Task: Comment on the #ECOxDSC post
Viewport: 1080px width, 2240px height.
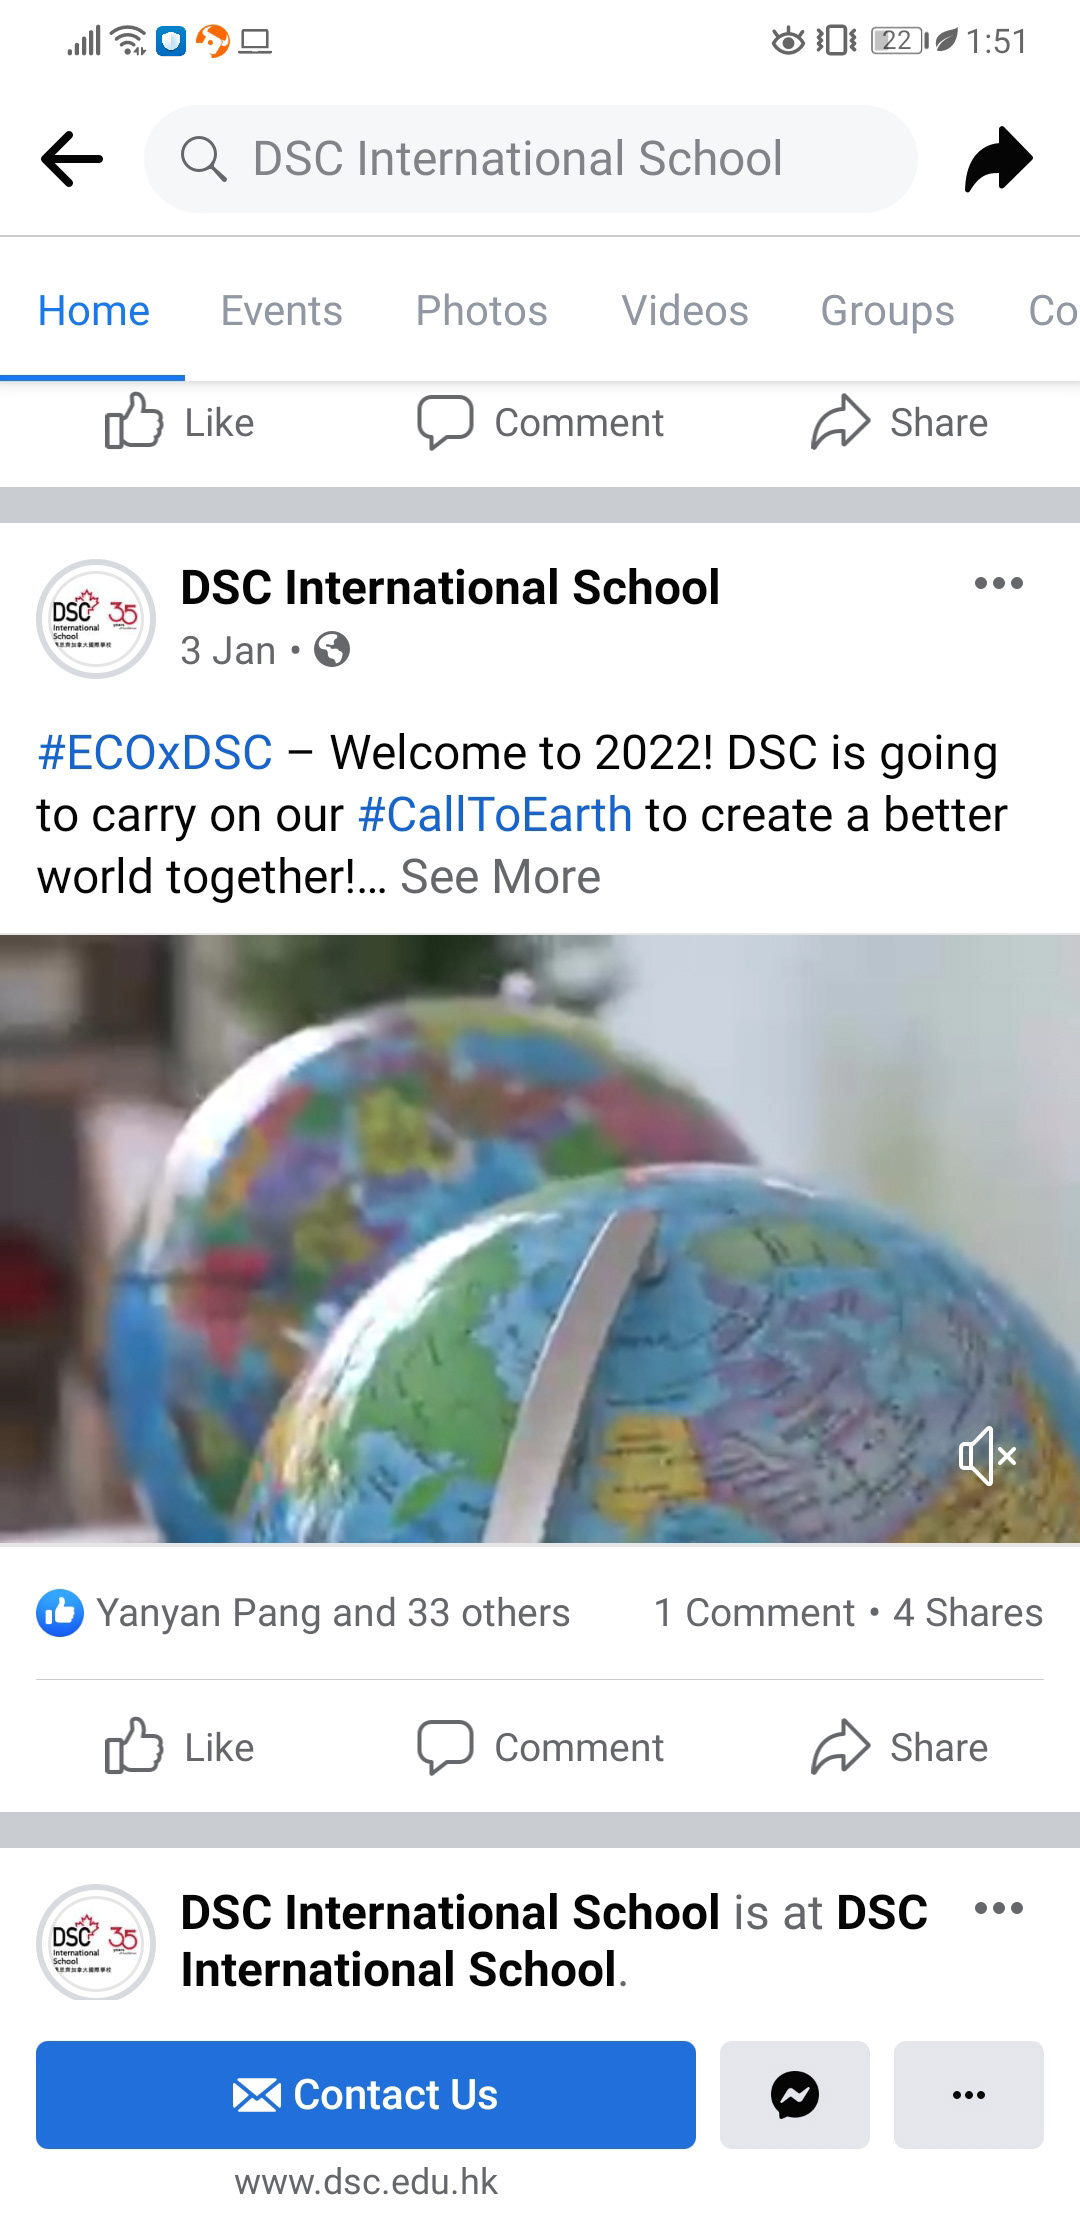Action: coord(540,1747)
